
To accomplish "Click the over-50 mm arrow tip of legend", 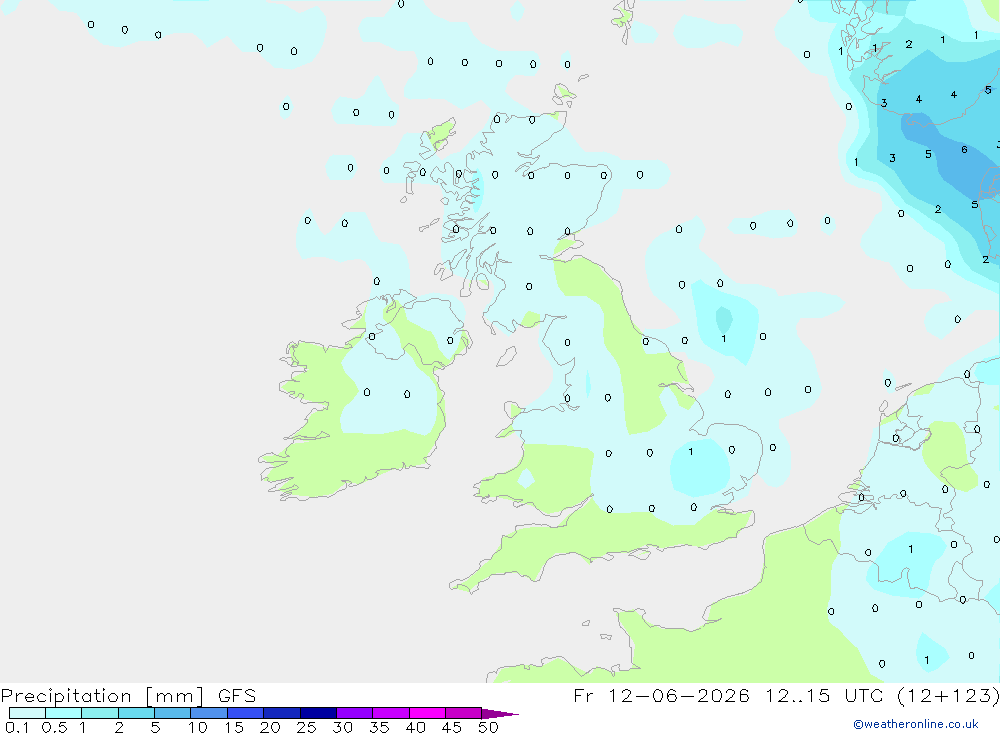I will tap(499, 713).
